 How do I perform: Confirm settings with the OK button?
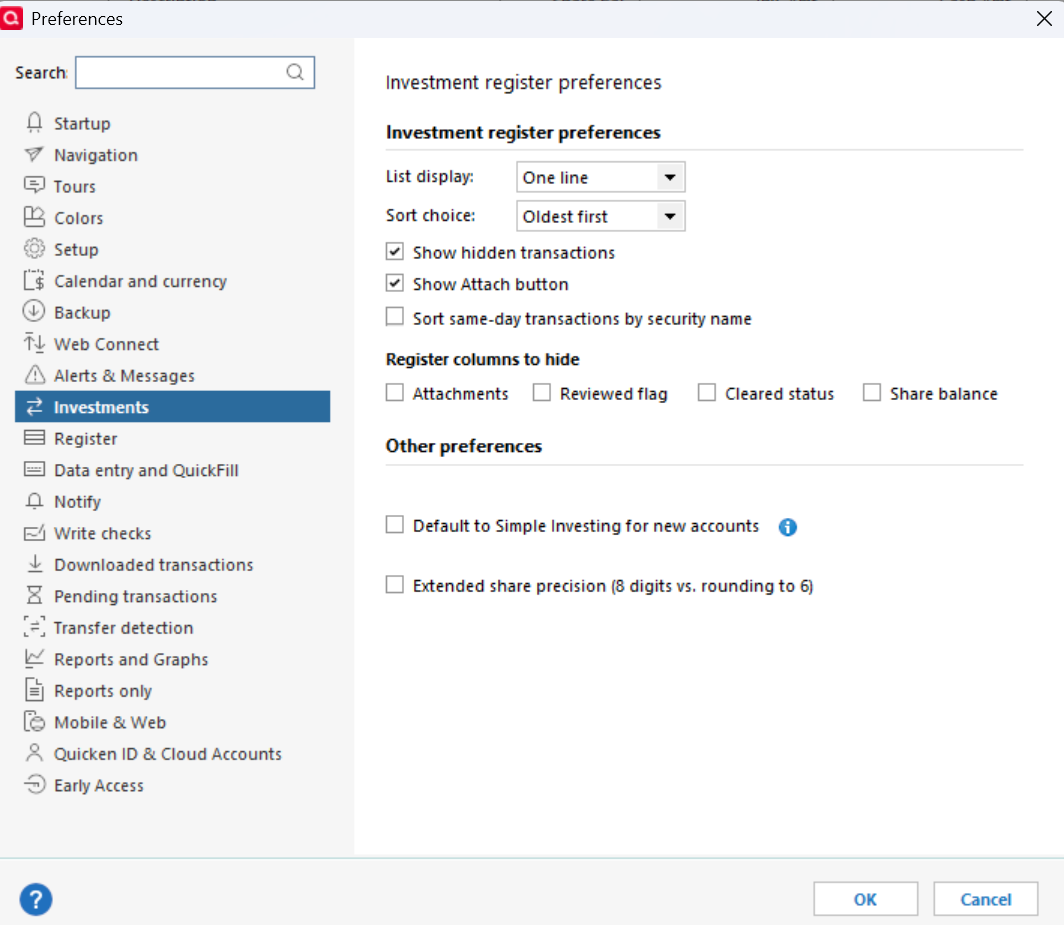(865, 899)
